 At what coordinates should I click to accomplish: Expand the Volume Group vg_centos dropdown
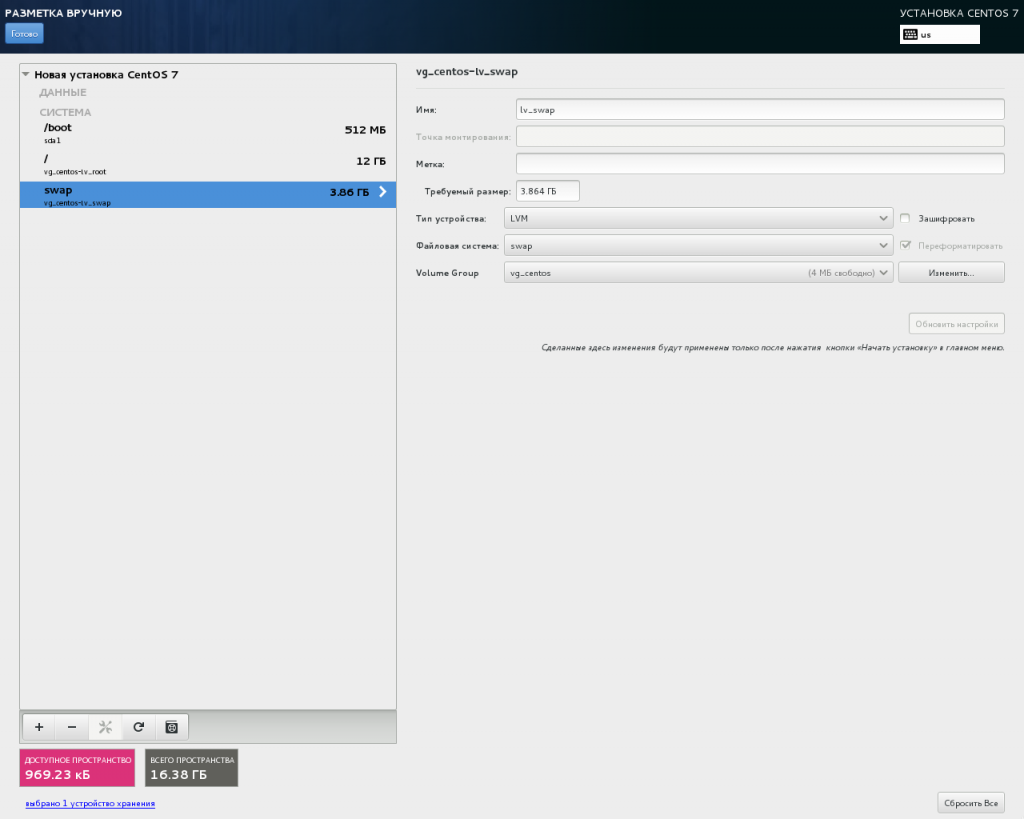click(698, 272)
